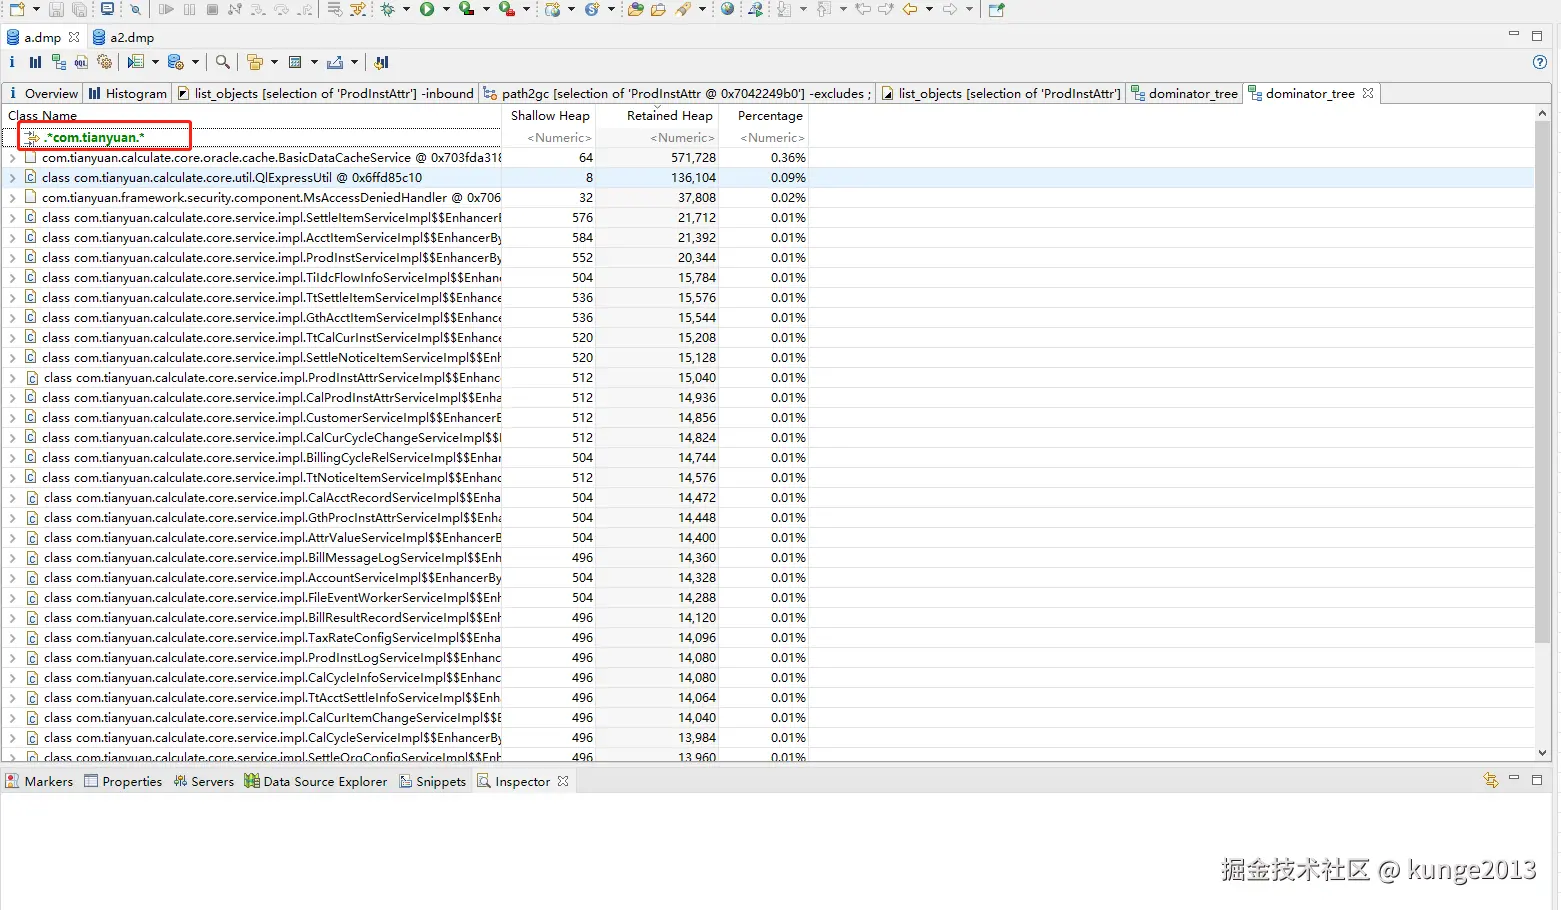Open the Data Source Explorer tab
The image size is (1561, 910).
coord(316,781)
